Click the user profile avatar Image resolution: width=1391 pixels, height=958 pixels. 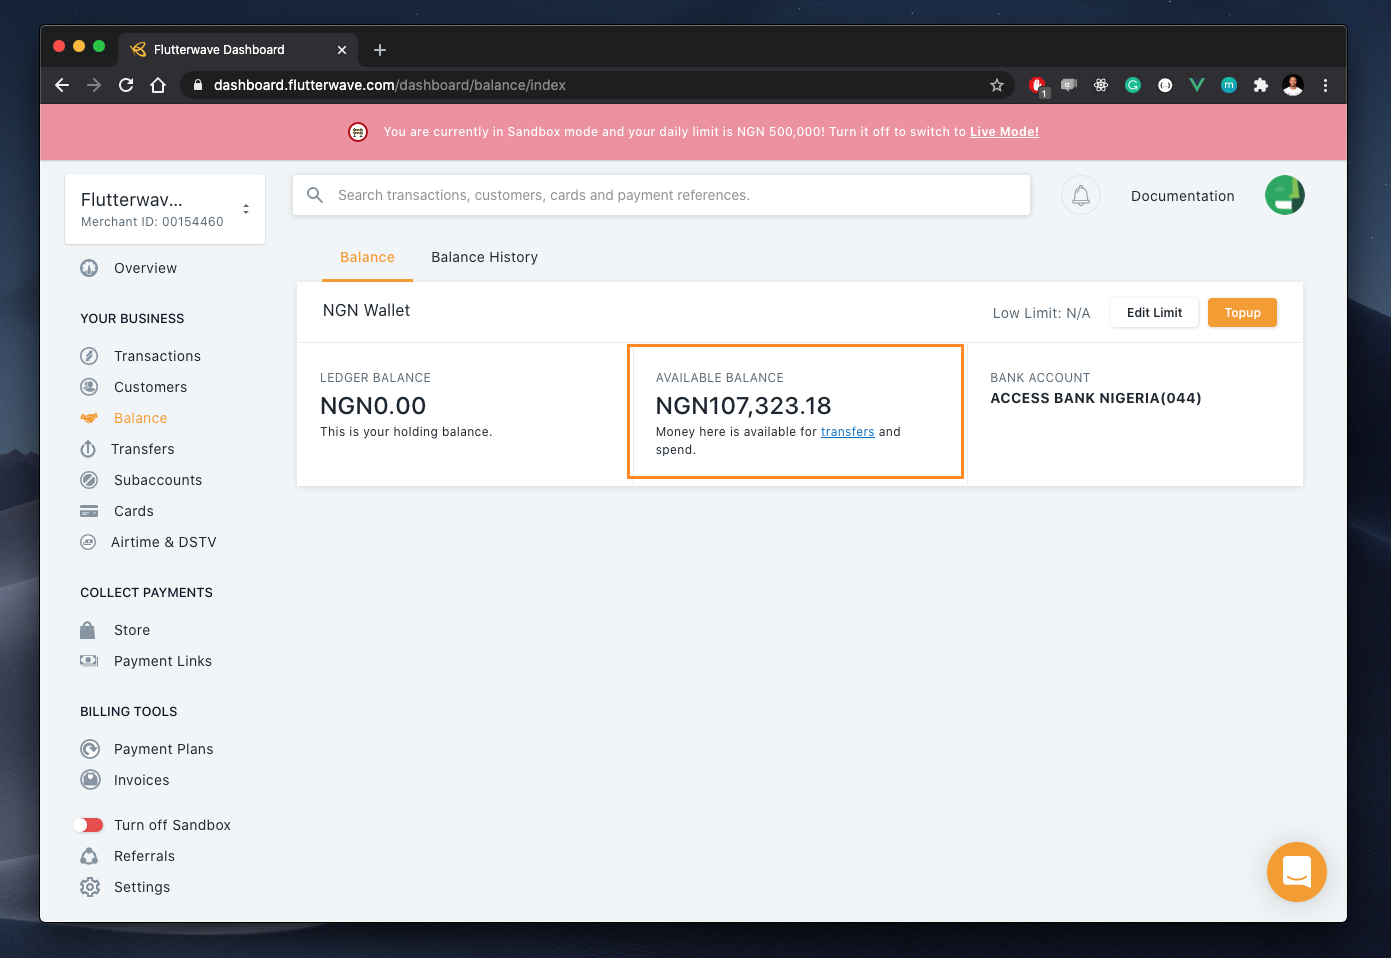coord(1285,195)
